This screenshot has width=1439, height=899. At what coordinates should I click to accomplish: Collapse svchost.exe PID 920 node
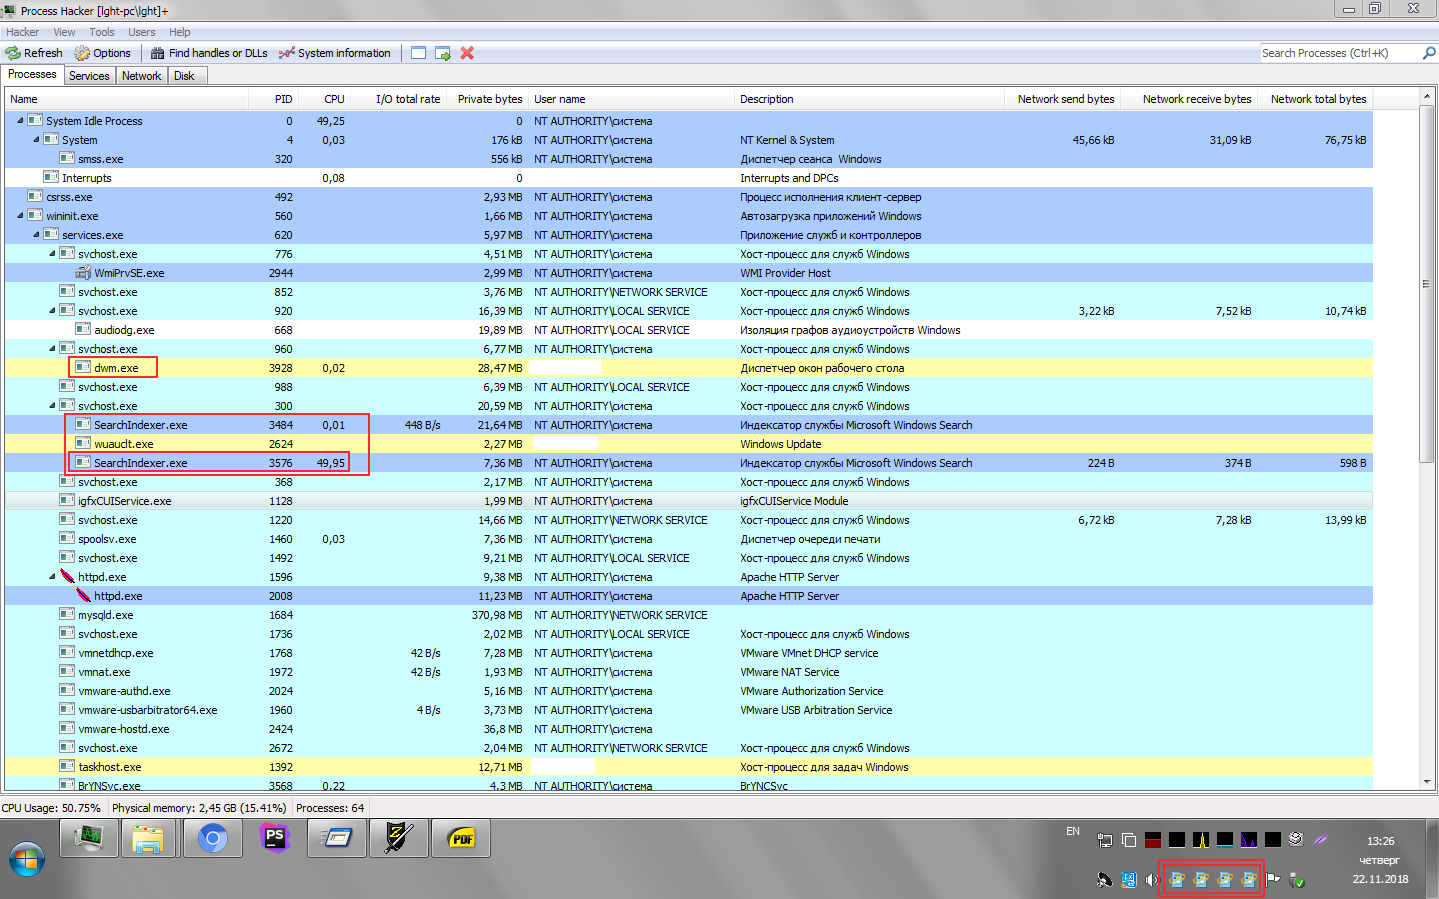[52, 310]
